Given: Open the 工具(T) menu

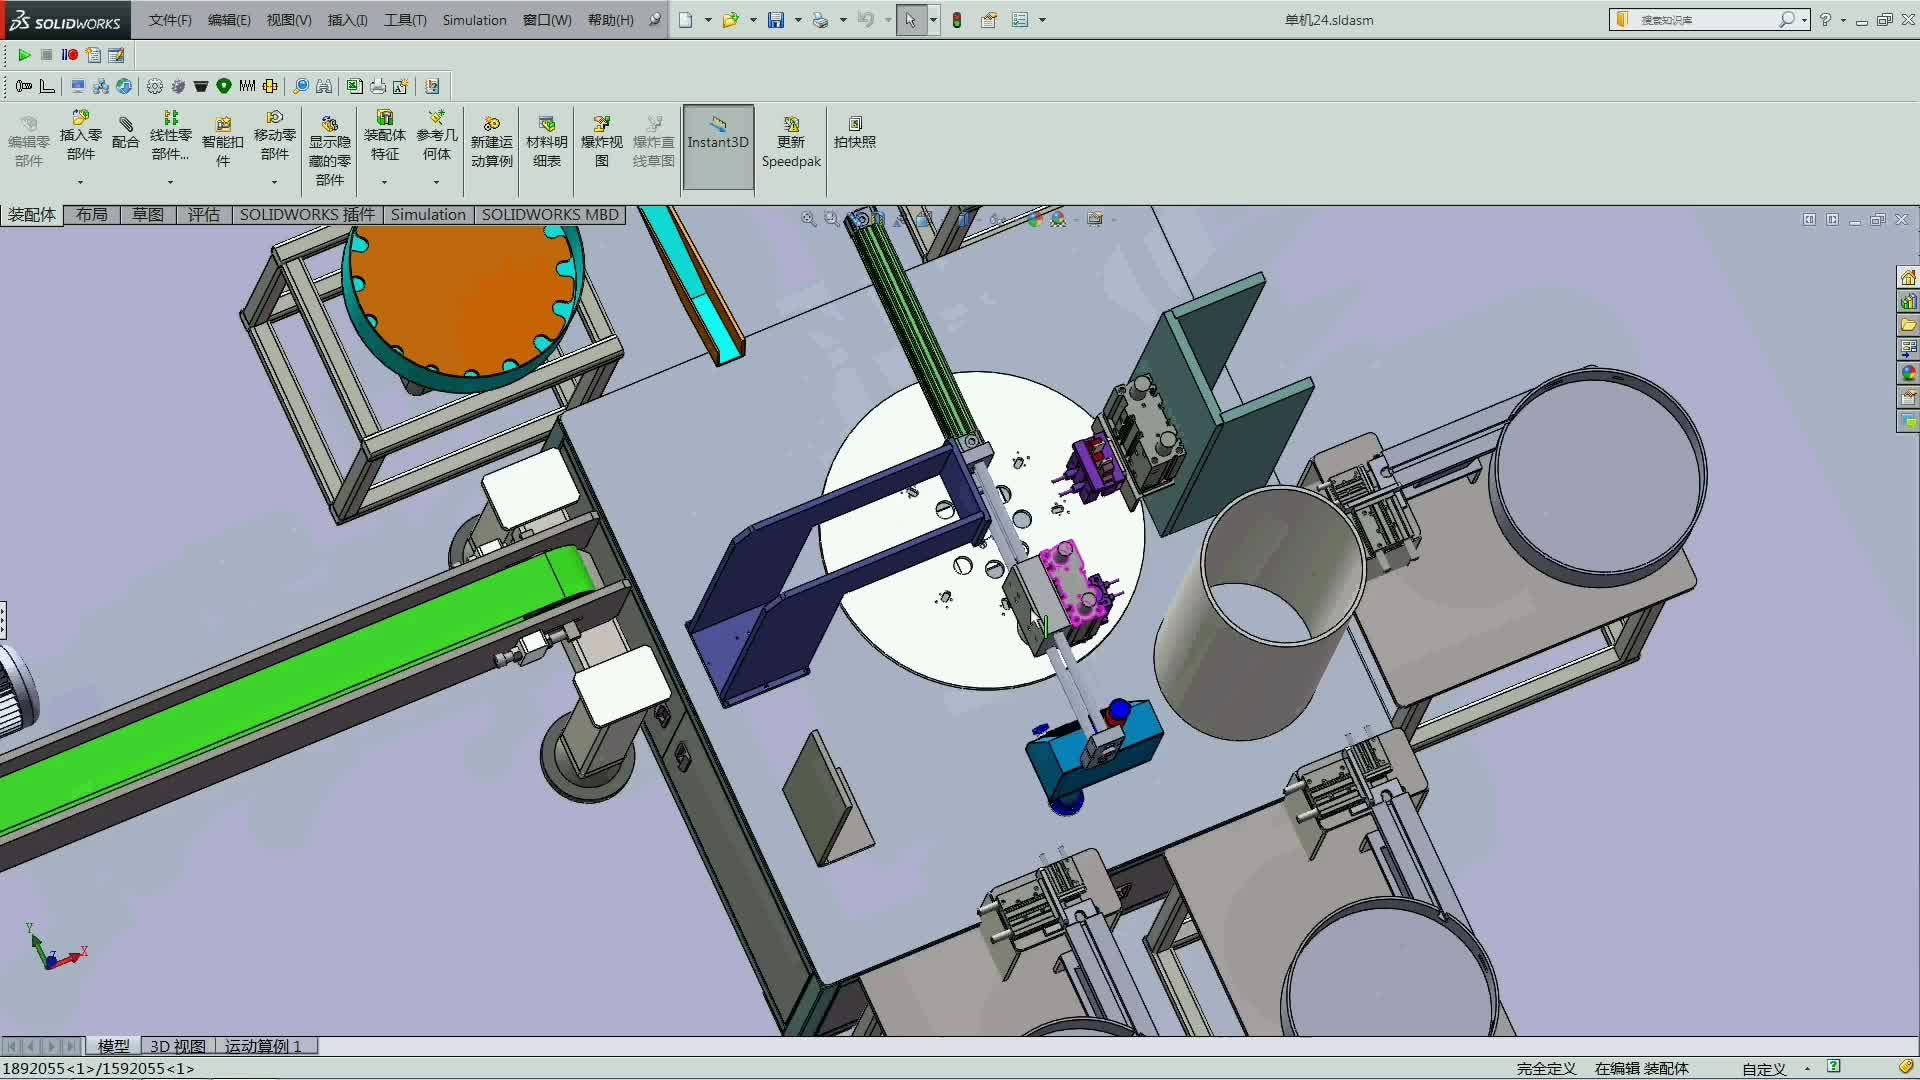Looking at the screenshot, I should click(x=405, y=20).
